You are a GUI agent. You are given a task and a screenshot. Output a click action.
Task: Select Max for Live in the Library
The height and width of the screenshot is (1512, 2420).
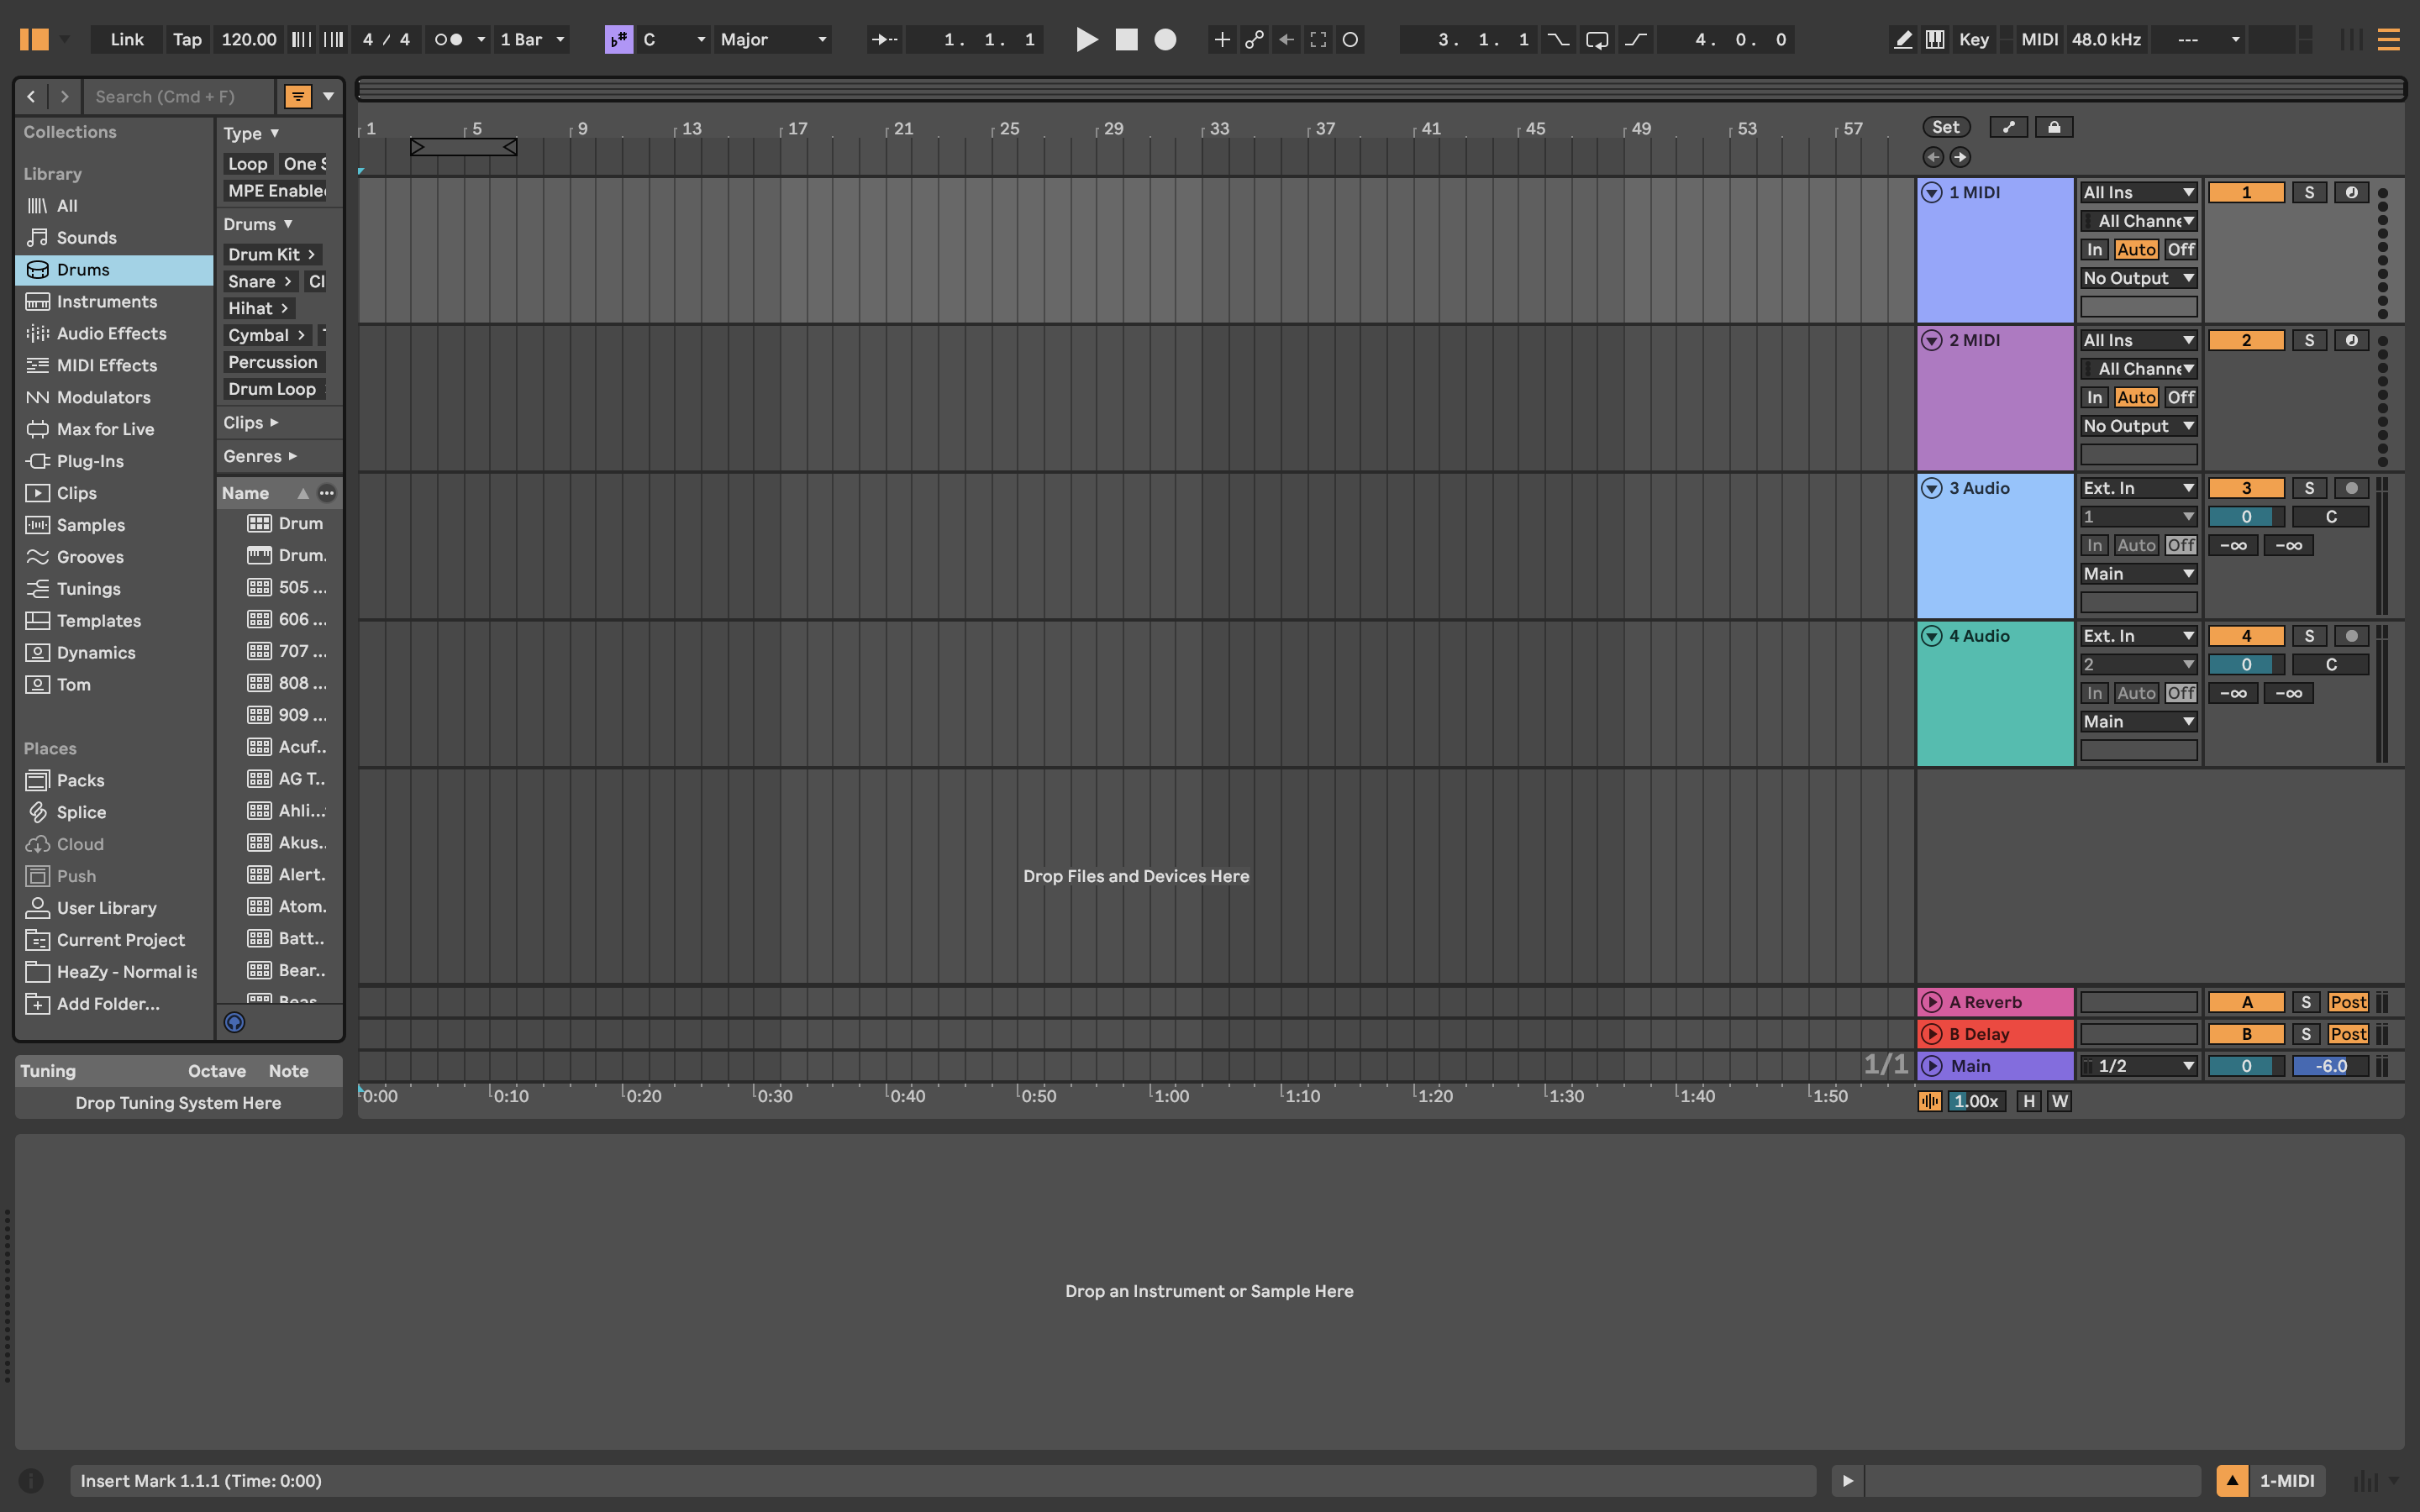pos(114,429)
